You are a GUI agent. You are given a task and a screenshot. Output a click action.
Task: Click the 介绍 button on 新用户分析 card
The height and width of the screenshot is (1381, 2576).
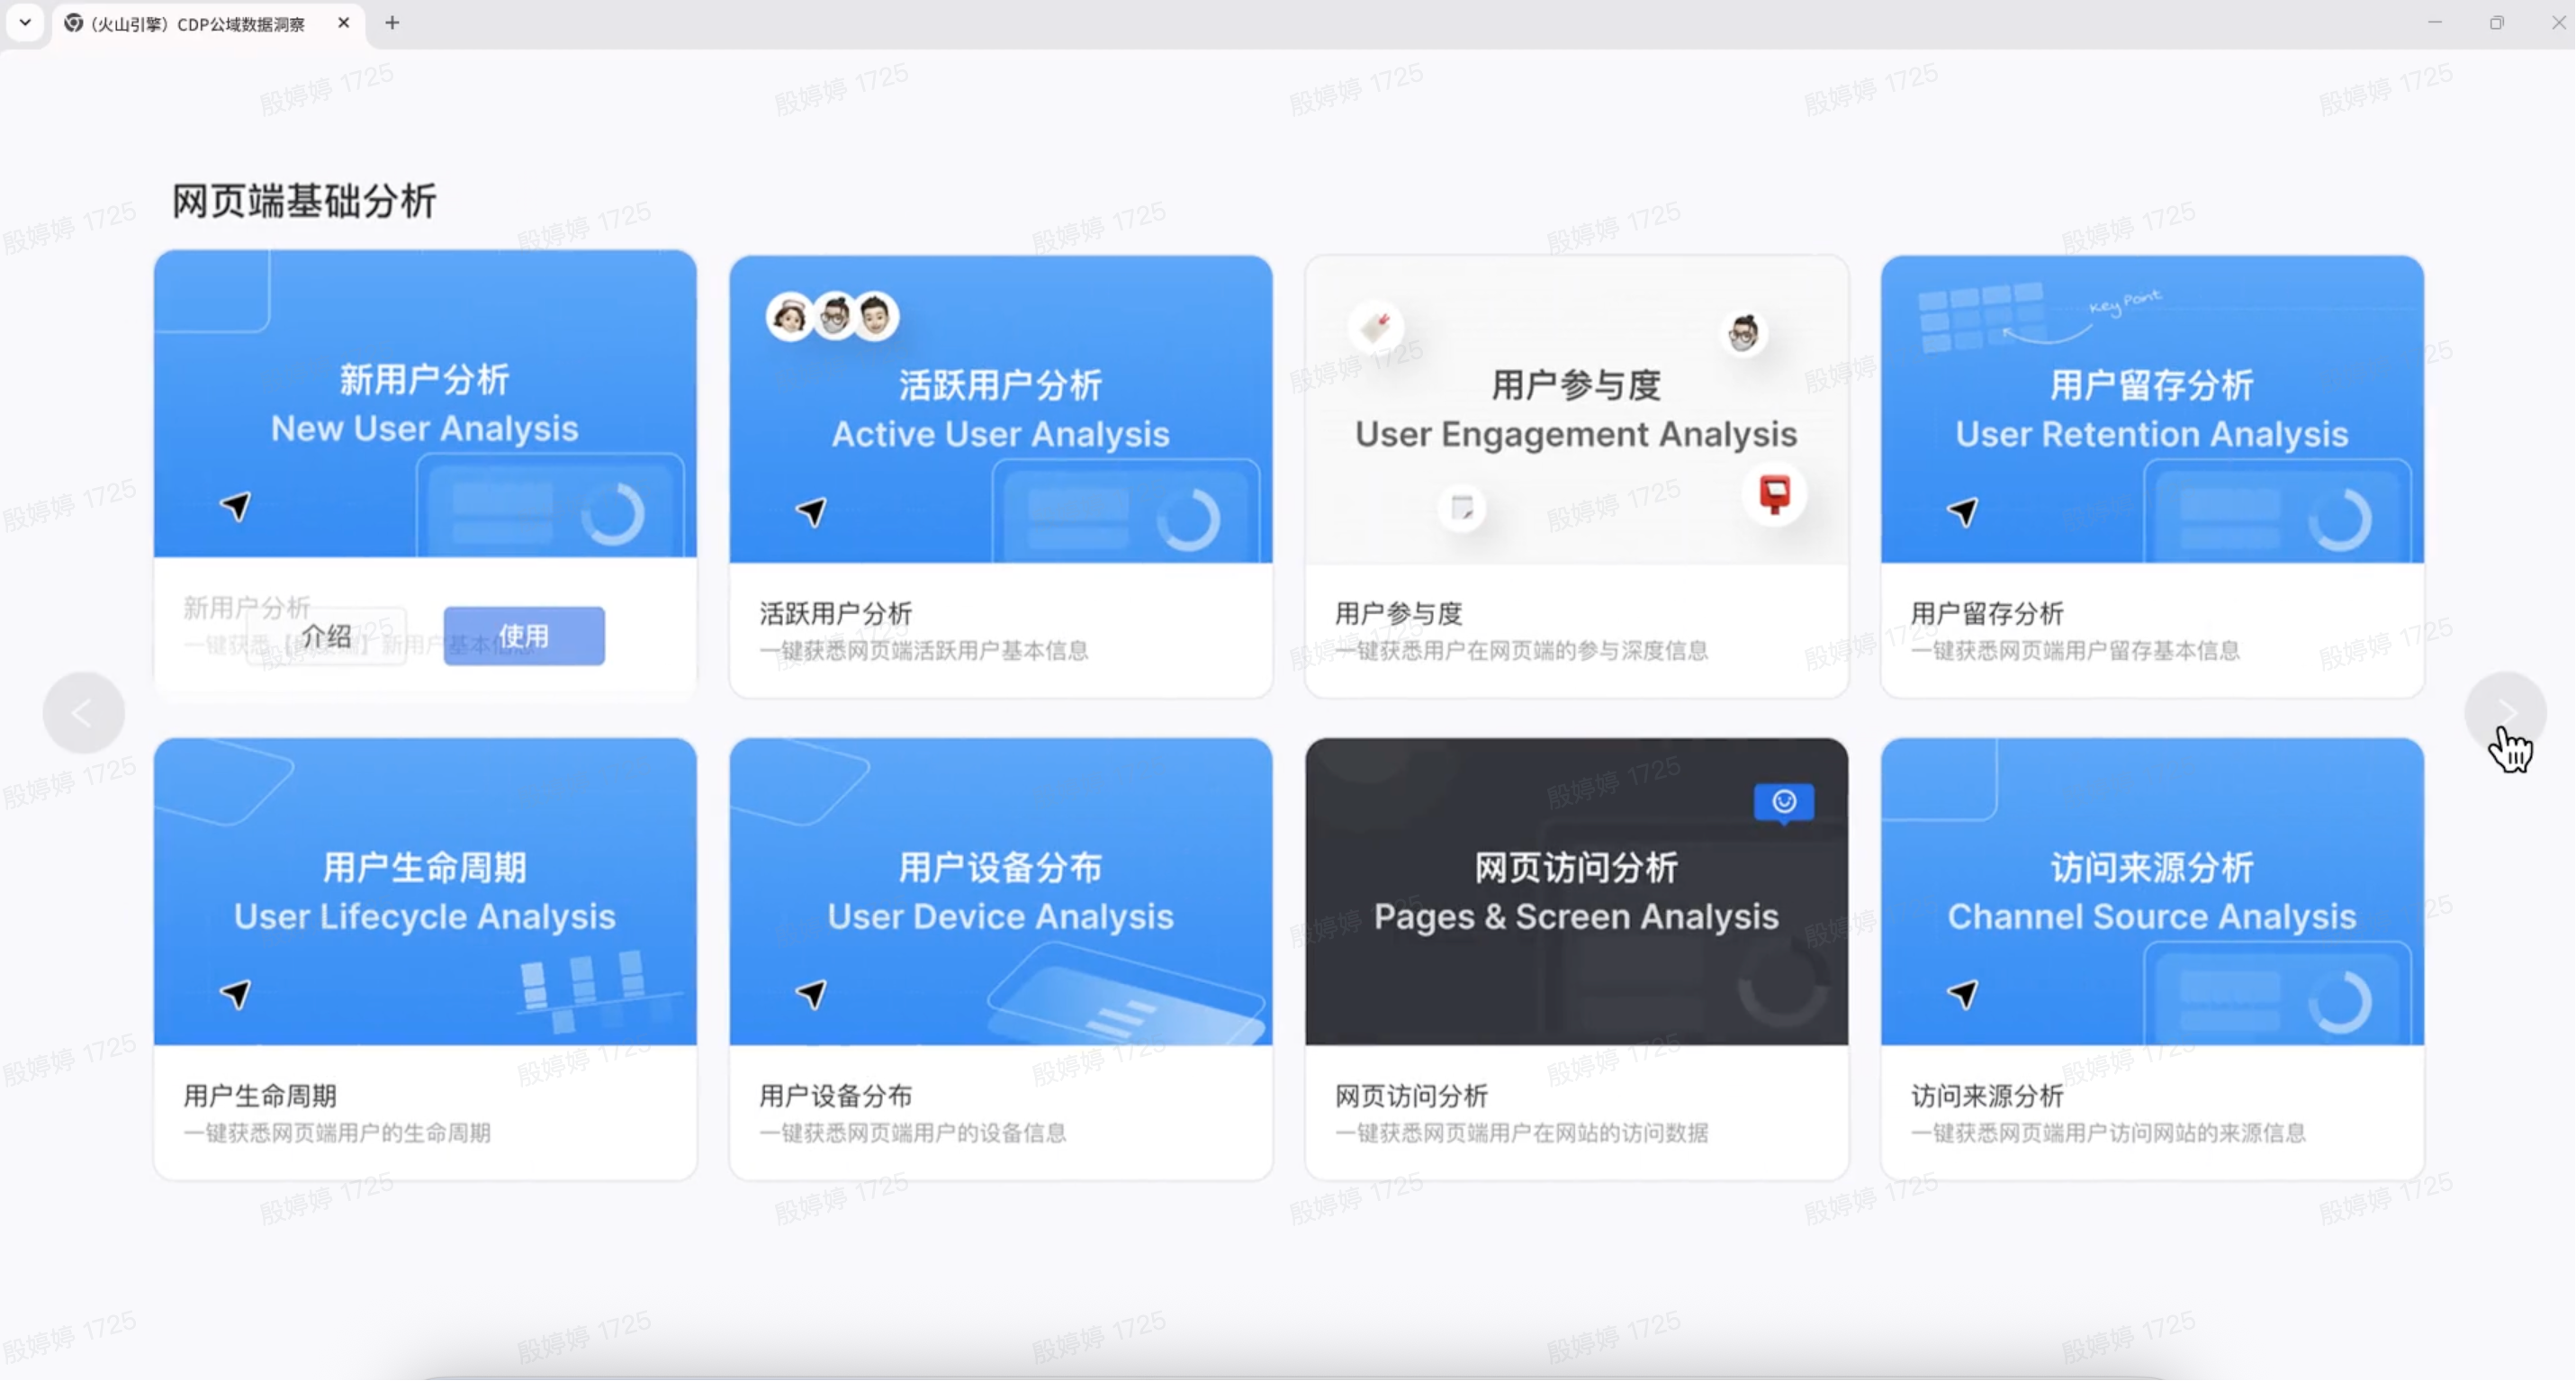coord(326,636)
